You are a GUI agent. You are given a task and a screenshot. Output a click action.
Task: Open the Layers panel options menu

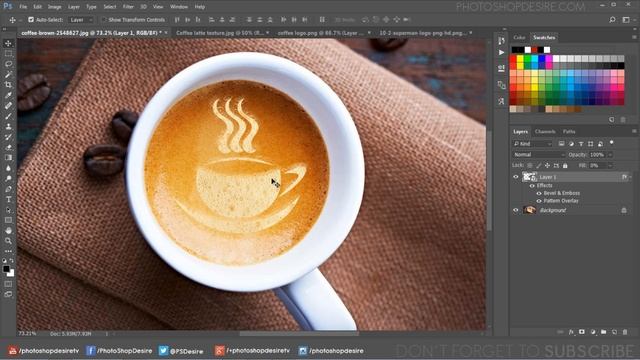click(x=634, y=131)
